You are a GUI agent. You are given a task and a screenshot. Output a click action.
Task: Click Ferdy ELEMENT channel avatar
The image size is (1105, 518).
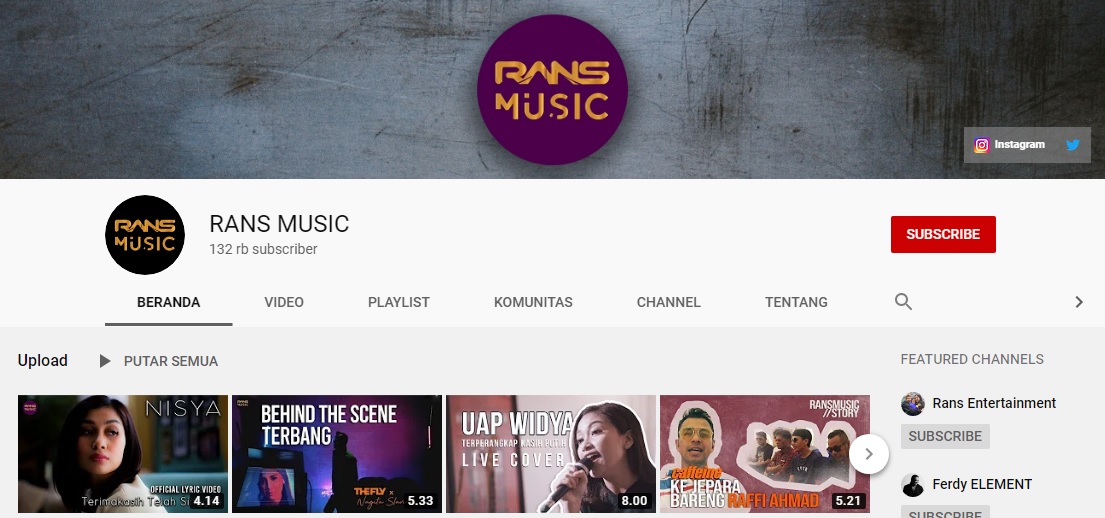pyautogui.click(x=913, y=485)
